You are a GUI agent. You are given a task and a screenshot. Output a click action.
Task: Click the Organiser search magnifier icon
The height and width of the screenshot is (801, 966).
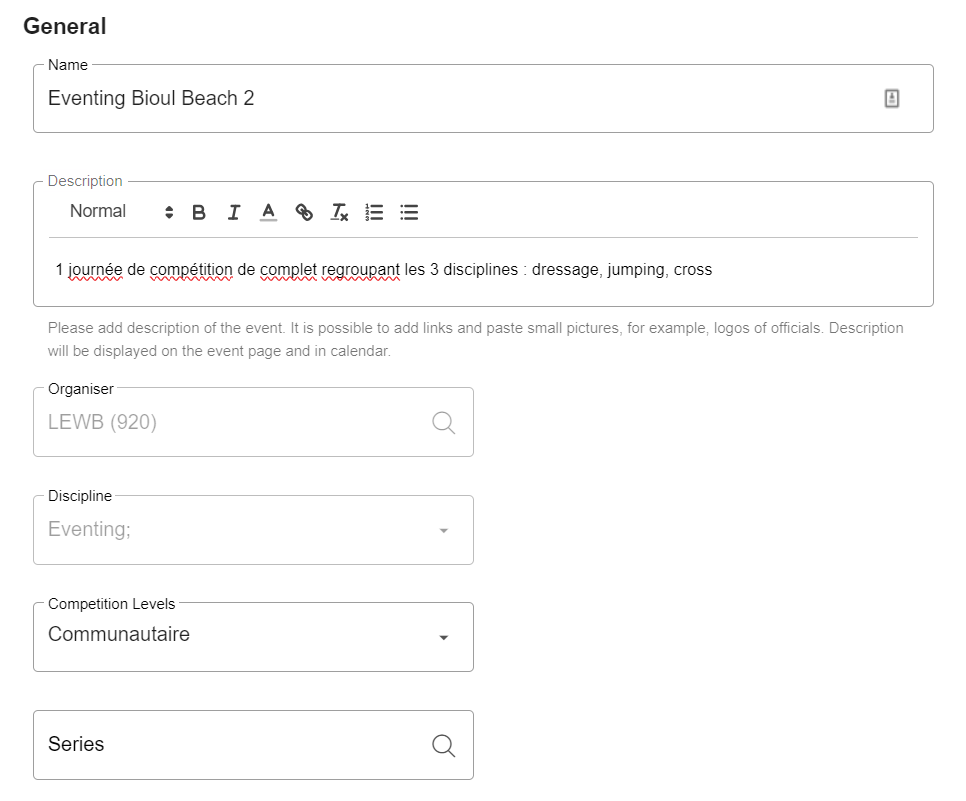[443, 422]
